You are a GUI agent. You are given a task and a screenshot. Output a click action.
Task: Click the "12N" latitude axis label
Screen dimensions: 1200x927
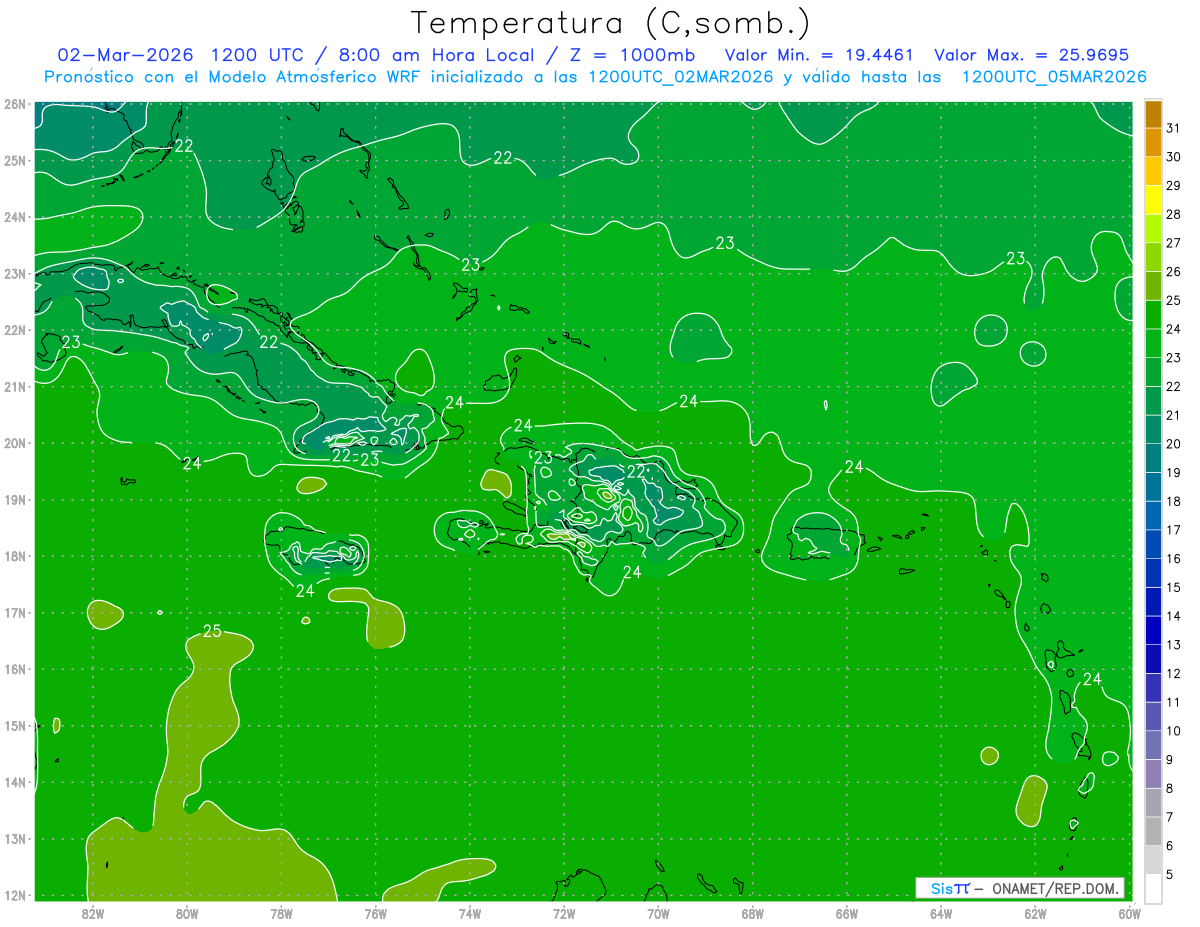[15, 895]
